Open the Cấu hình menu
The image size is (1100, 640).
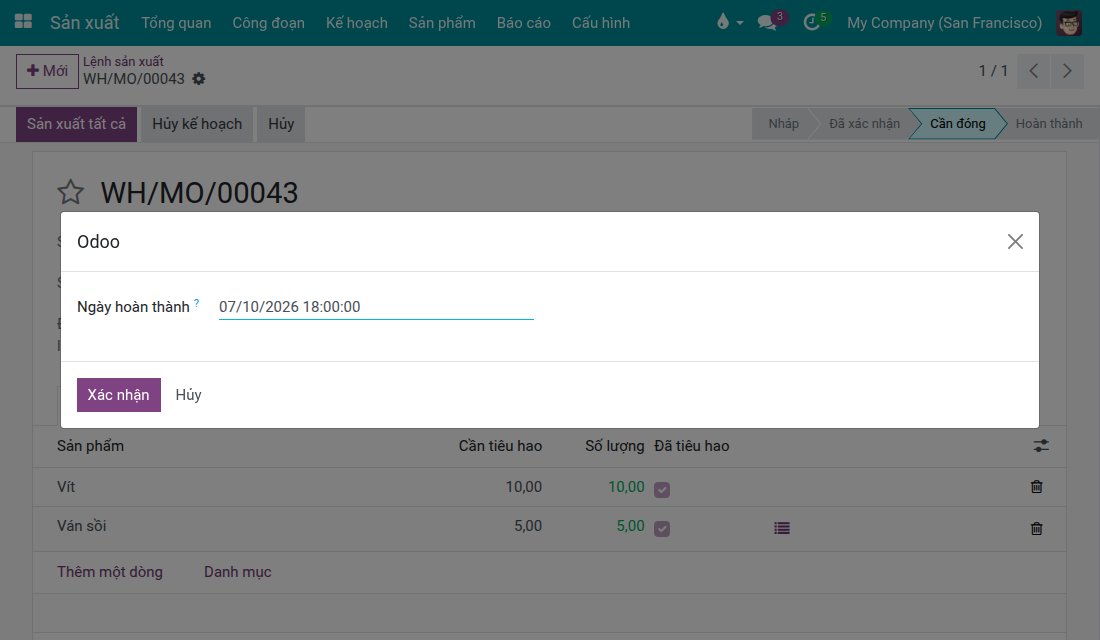point(601,22)
